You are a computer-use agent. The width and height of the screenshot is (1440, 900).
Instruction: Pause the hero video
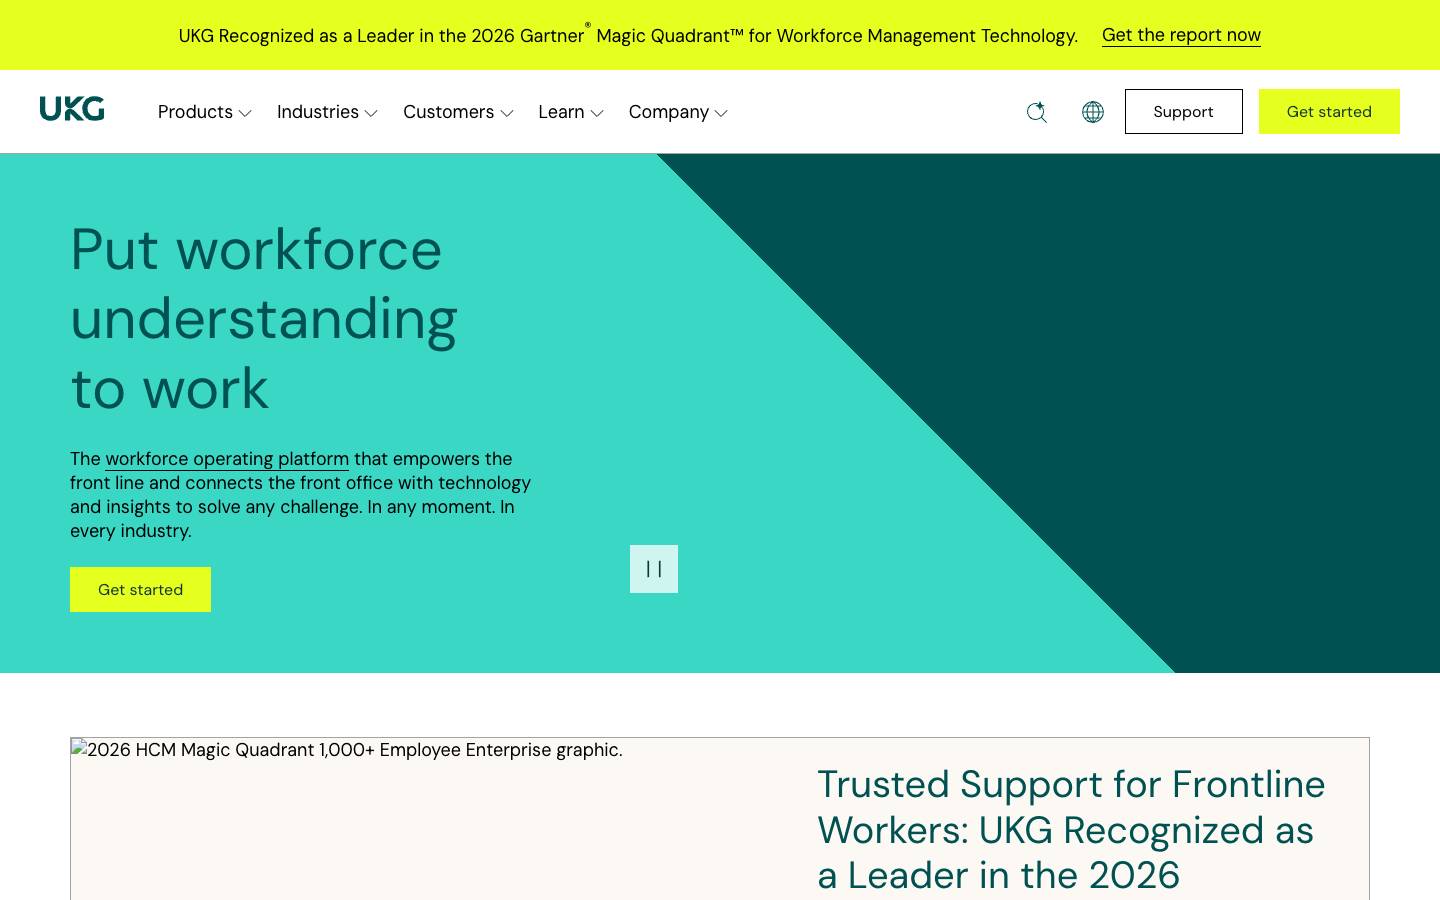[654, 569]
